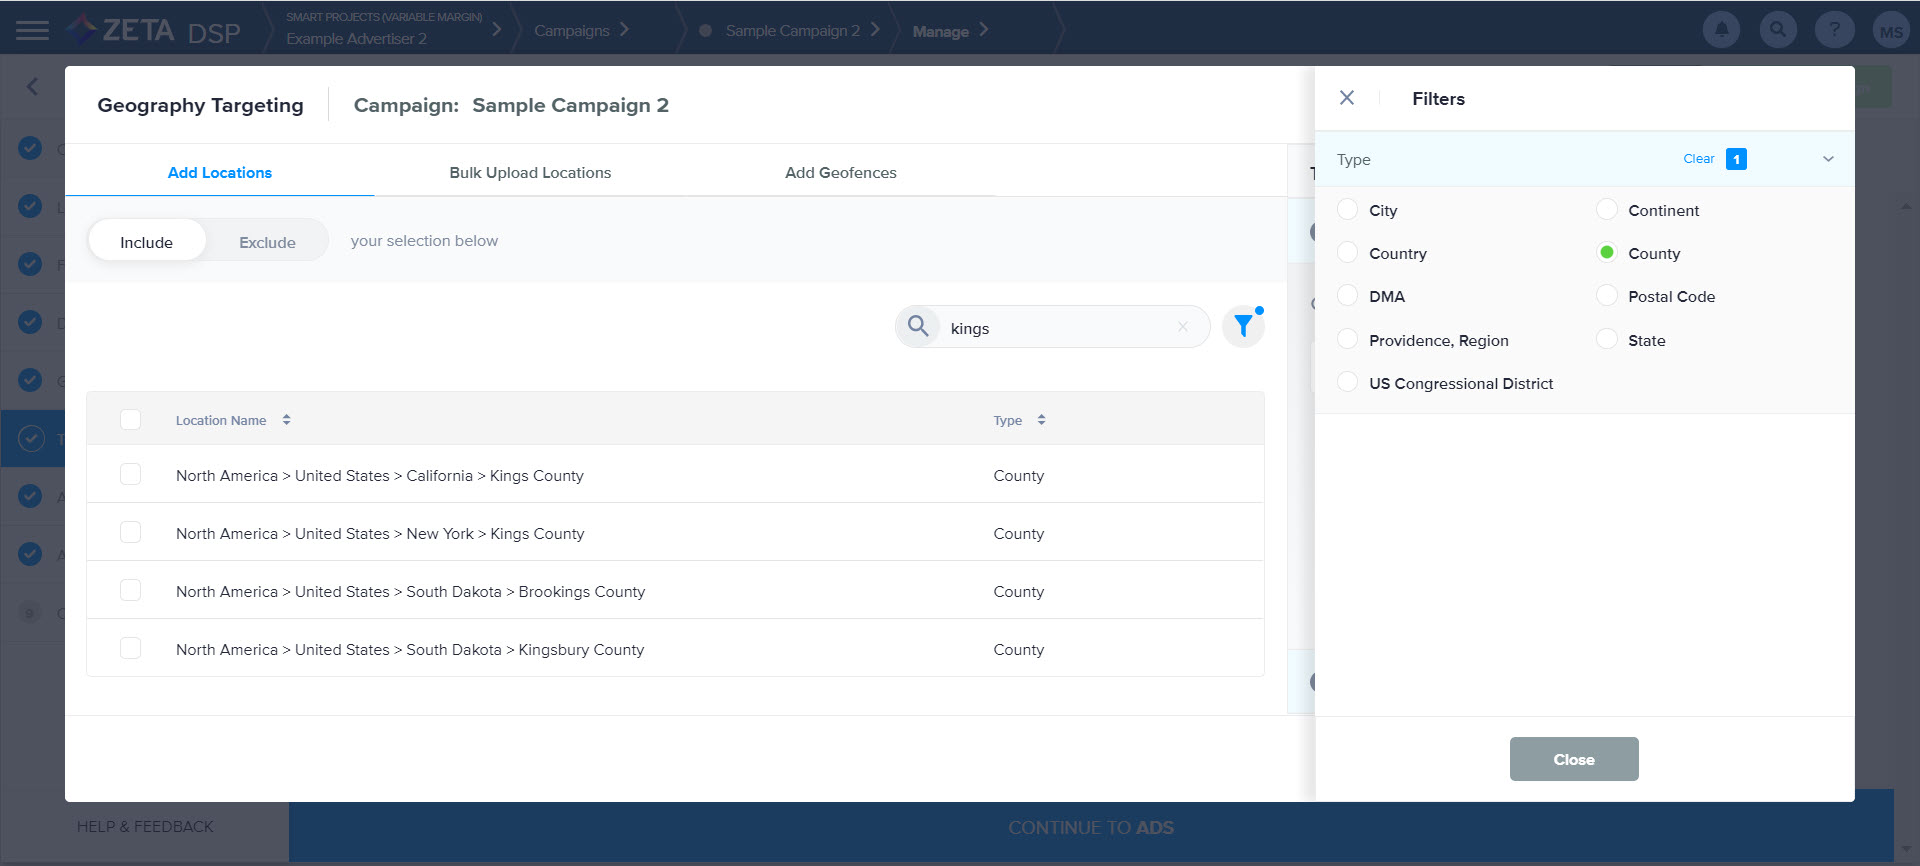
Task: Expand the Example Advertiser 2 breadcrumb
Action: coord(496,30)
